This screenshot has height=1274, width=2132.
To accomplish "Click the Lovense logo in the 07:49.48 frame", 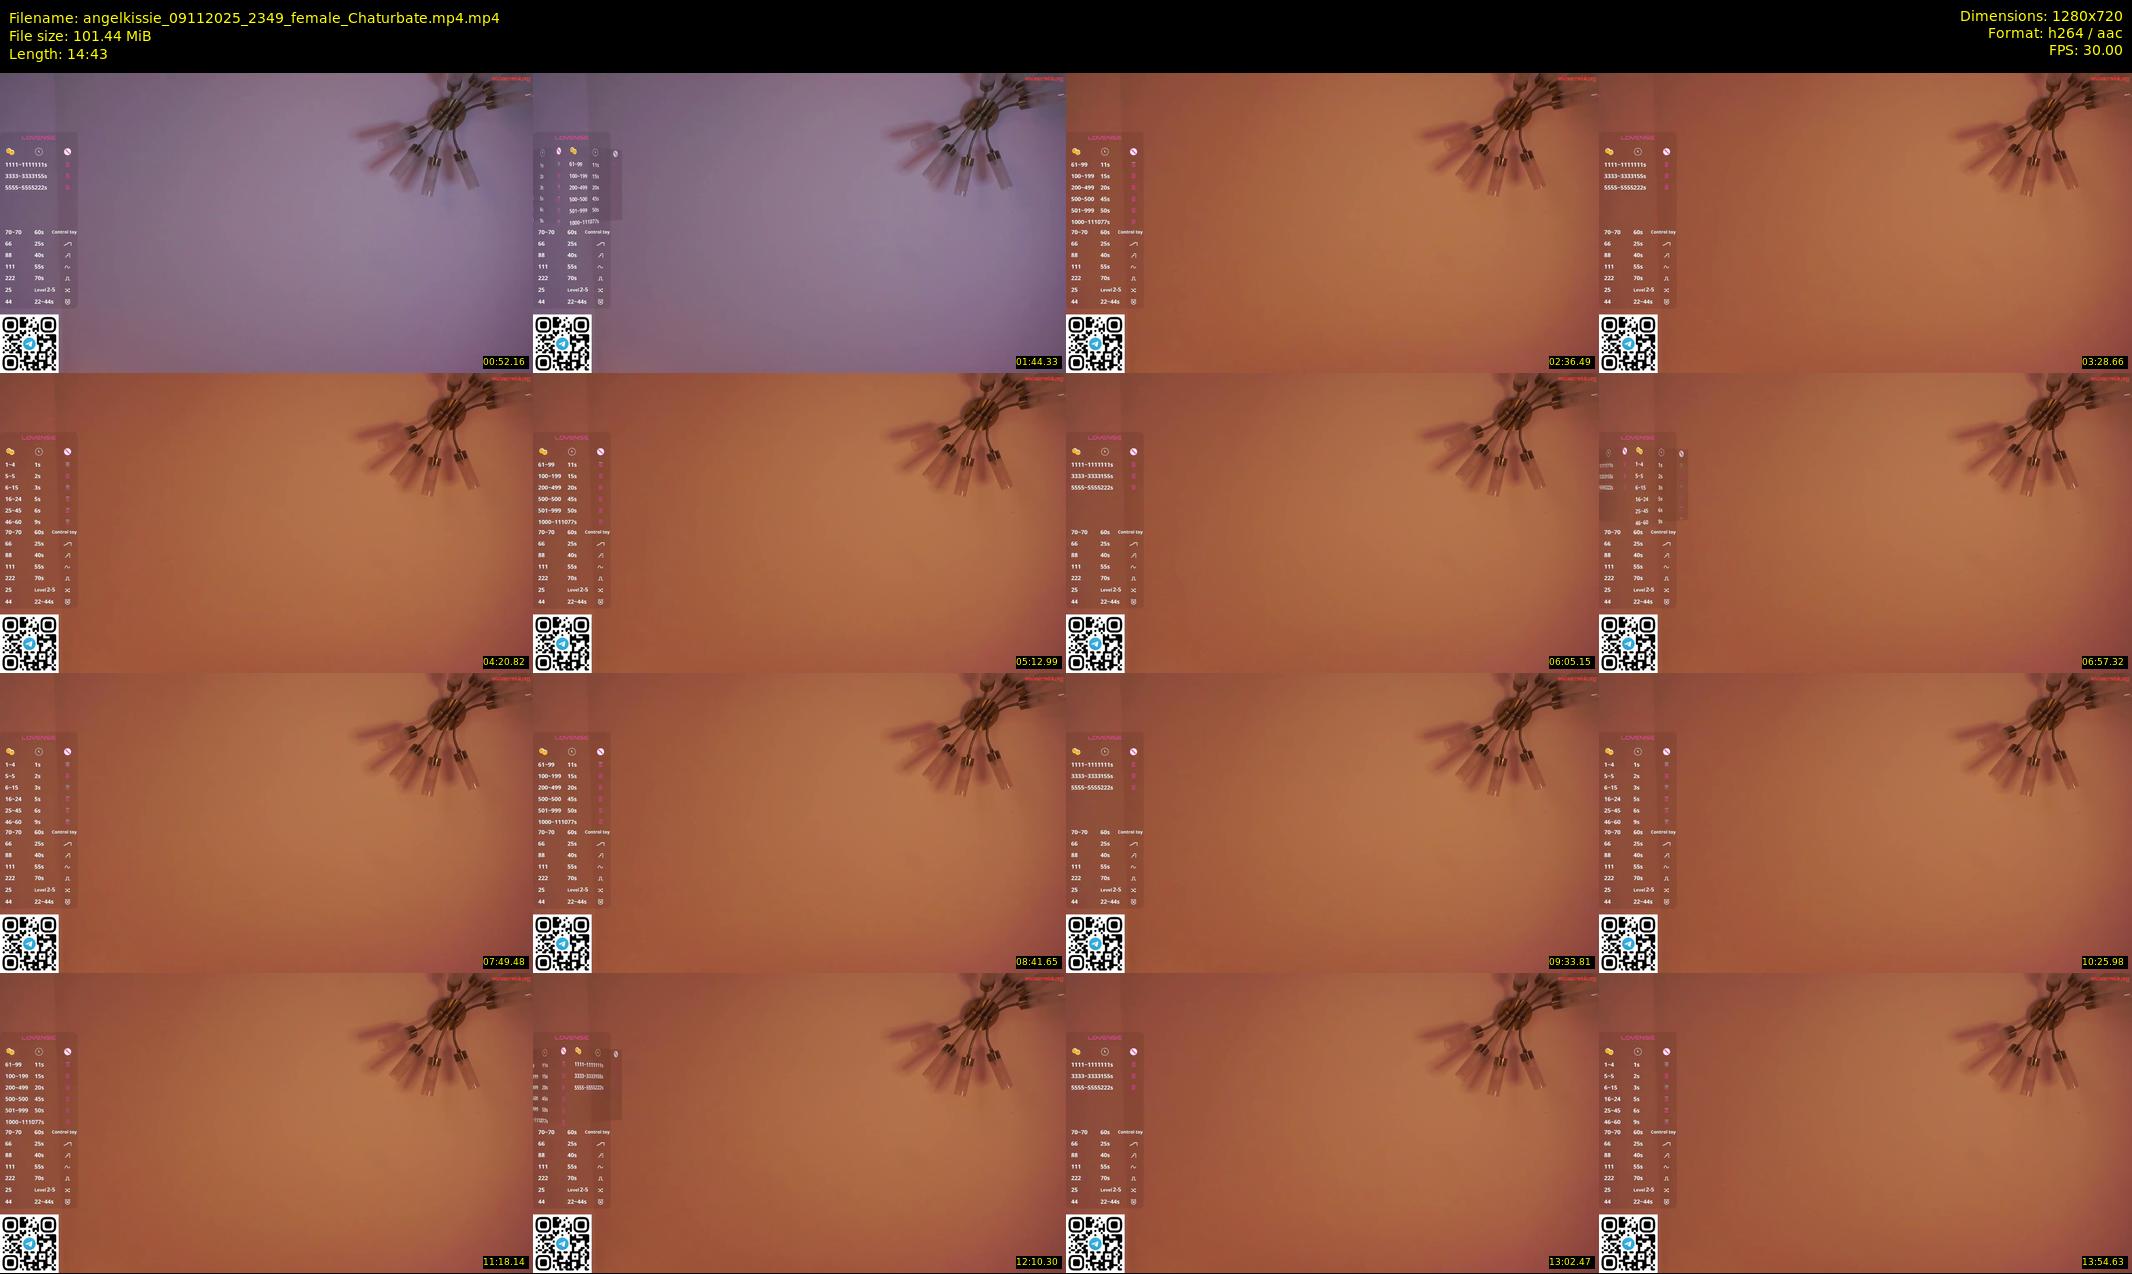I will pos(38,738).
